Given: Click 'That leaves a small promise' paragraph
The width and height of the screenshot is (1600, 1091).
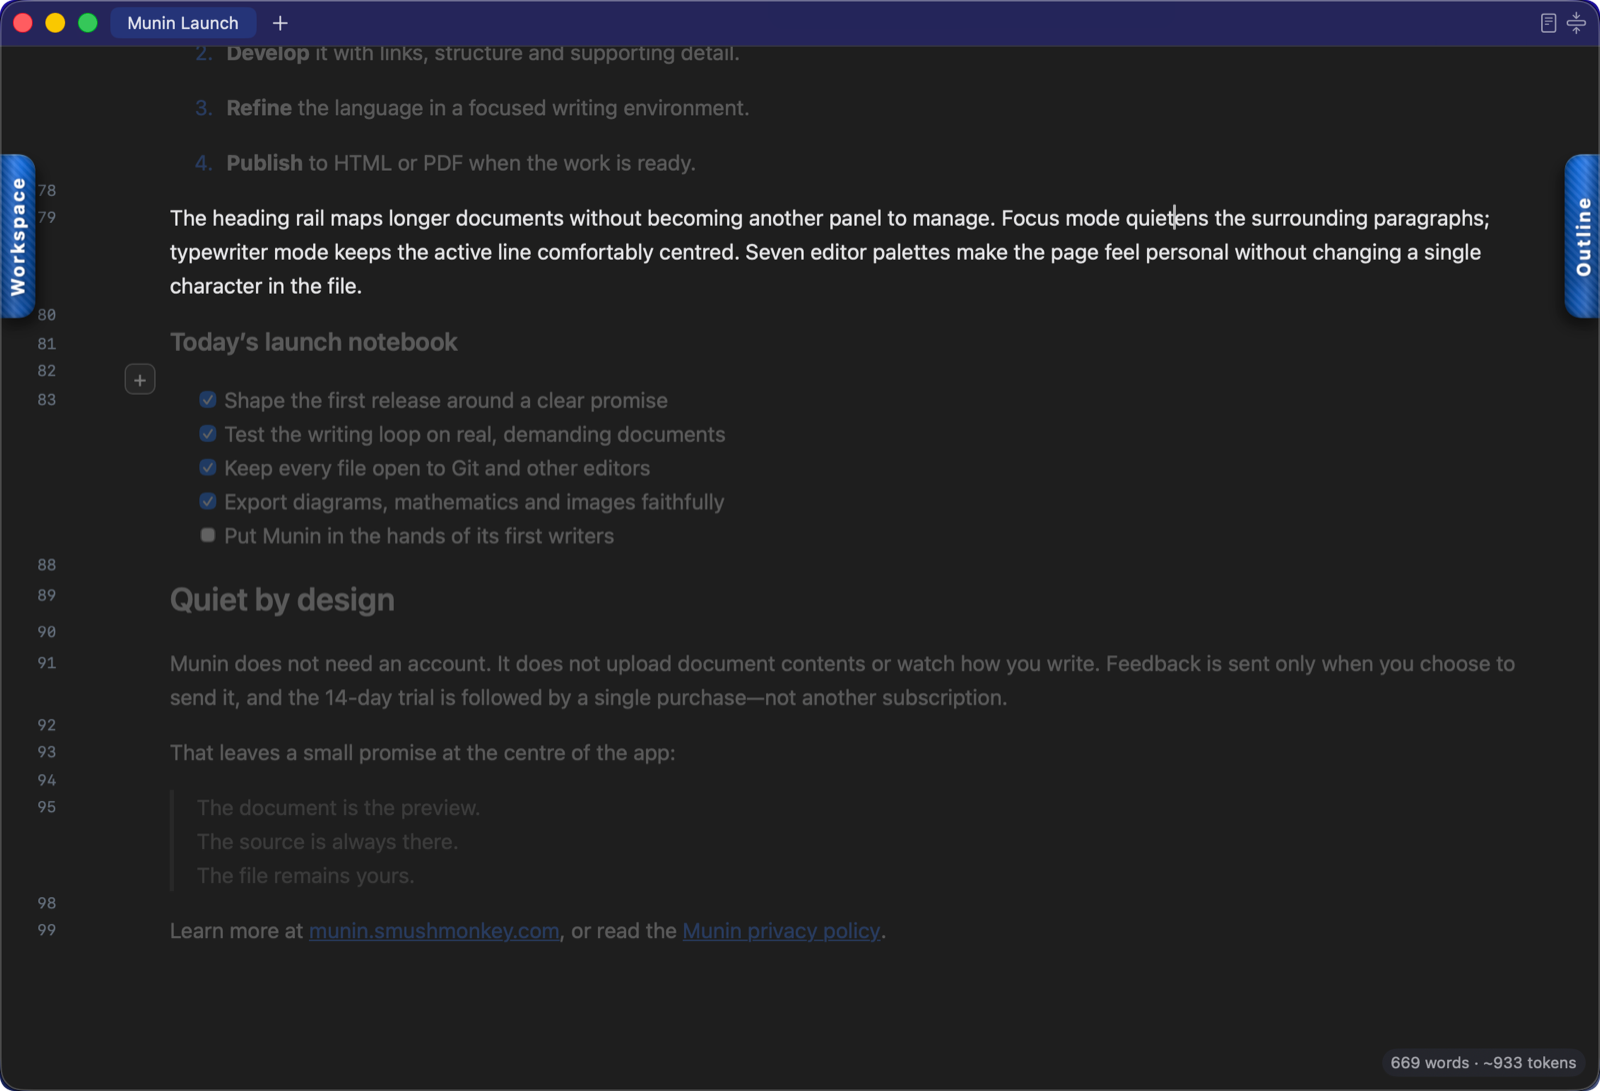Looking at the screenshot, I should tap(422, 753).
